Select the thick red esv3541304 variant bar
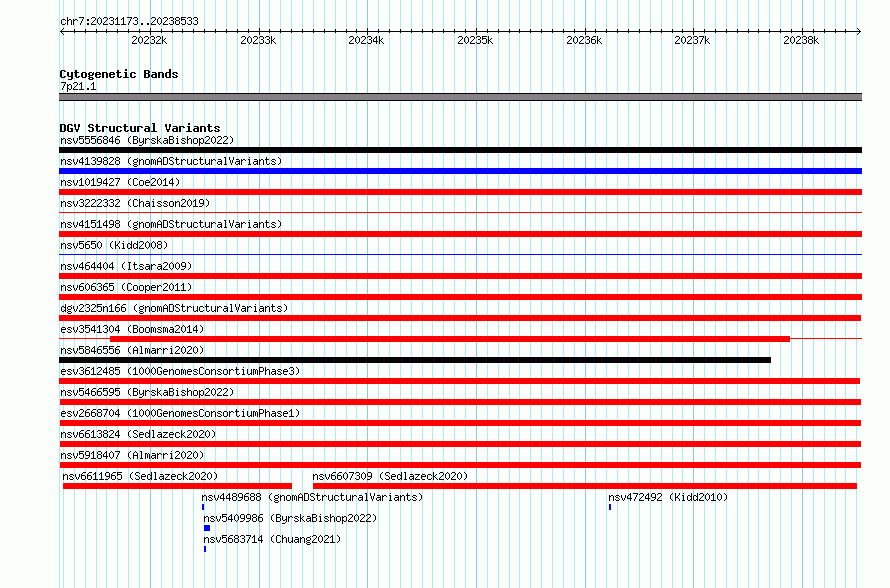Screen dimensions: 890x588 [x=450, y=339]
